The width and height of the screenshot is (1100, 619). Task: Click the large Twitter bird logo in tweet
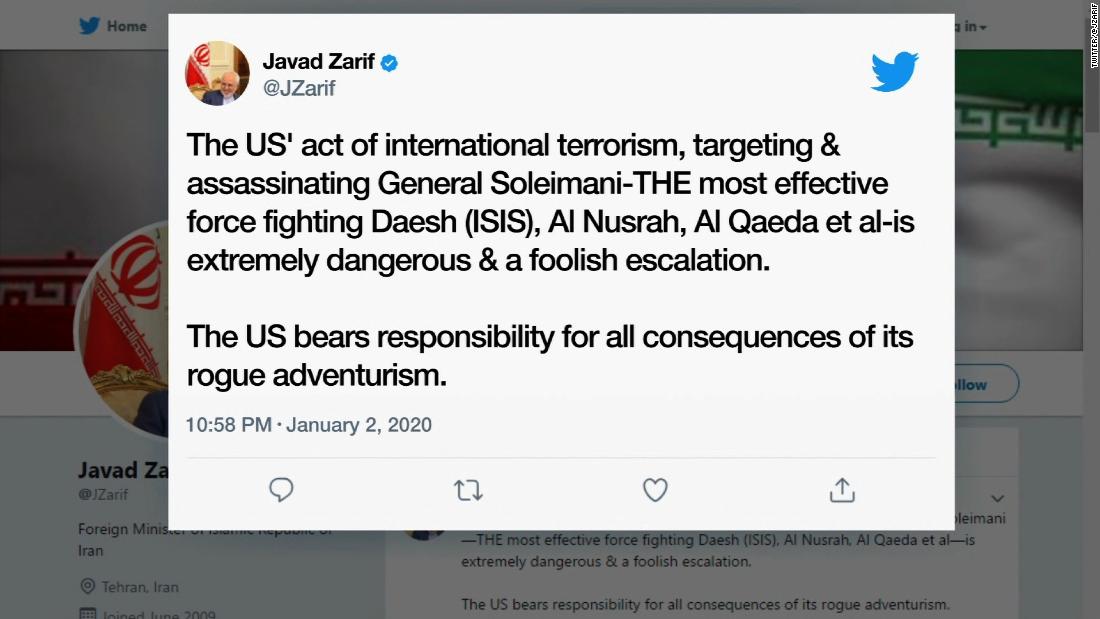click(894, 72)
